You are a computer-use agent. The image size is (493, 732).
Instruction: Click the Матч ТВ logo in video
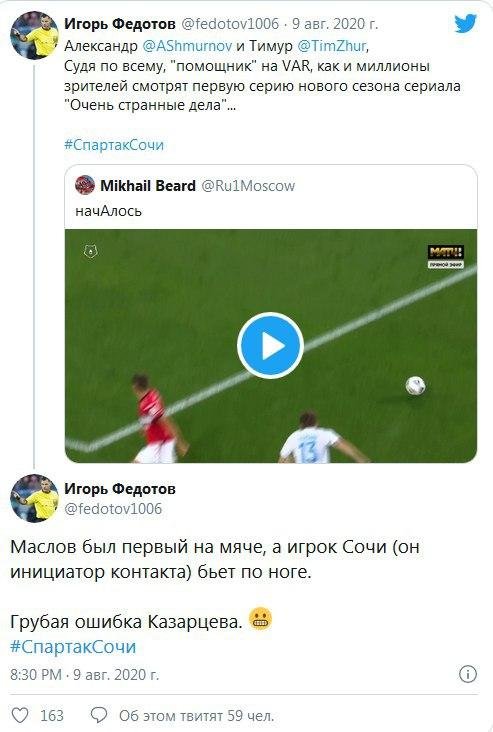[446, 257]
